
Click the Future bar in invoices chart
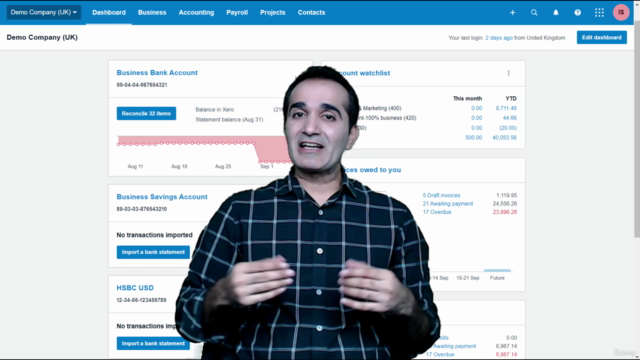coord(497,270)
